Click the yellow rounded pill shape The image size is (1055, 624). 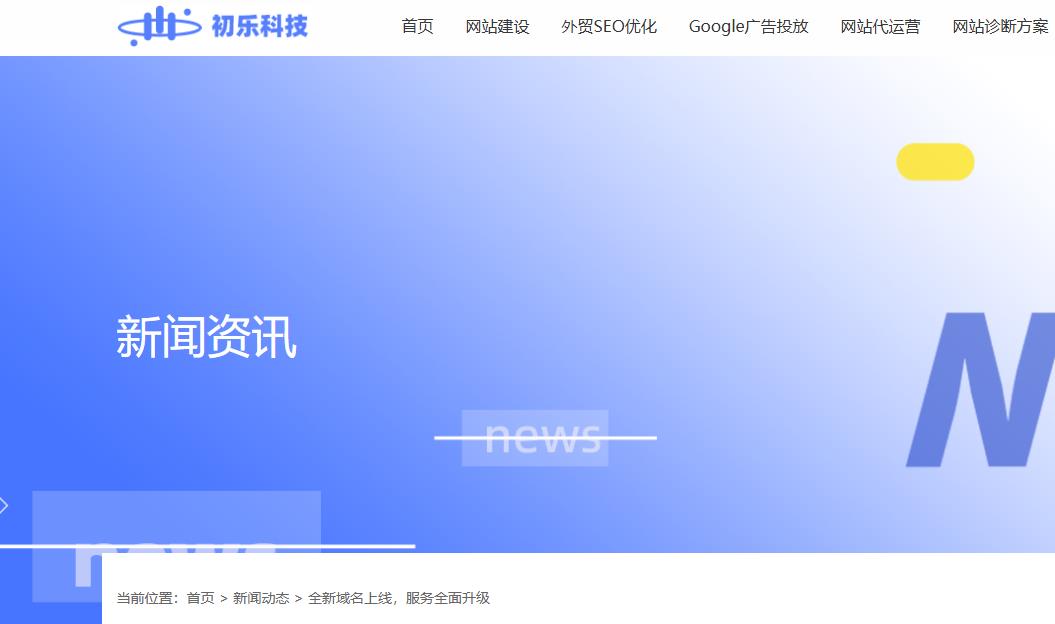[x=935, y=161]
